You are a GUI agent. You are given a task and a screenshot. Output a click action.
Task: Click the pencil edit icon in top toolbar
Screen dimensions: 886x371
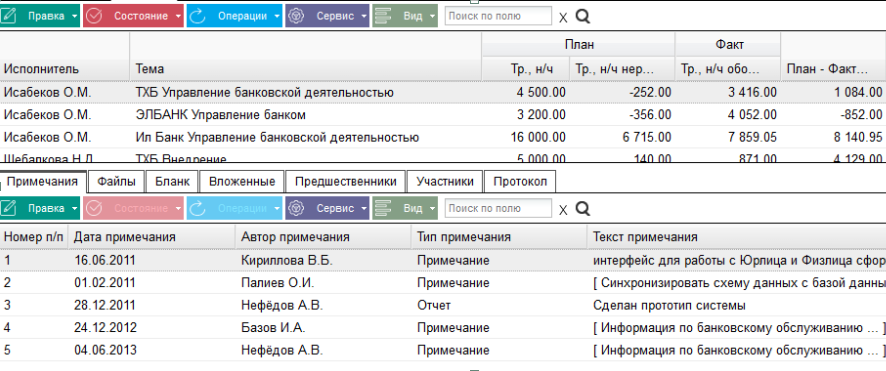(9, 16)
